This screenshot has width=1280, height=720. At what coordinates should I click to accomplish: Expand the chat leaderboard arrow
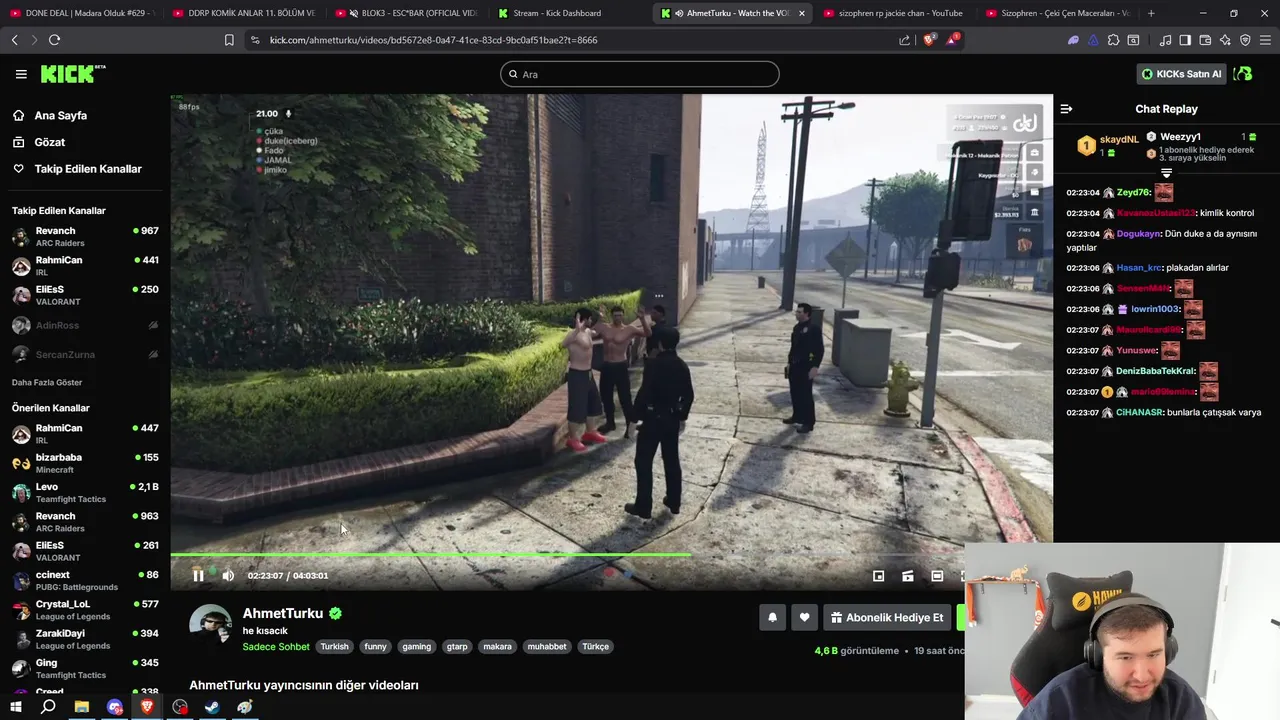[x=1166, y=173]
